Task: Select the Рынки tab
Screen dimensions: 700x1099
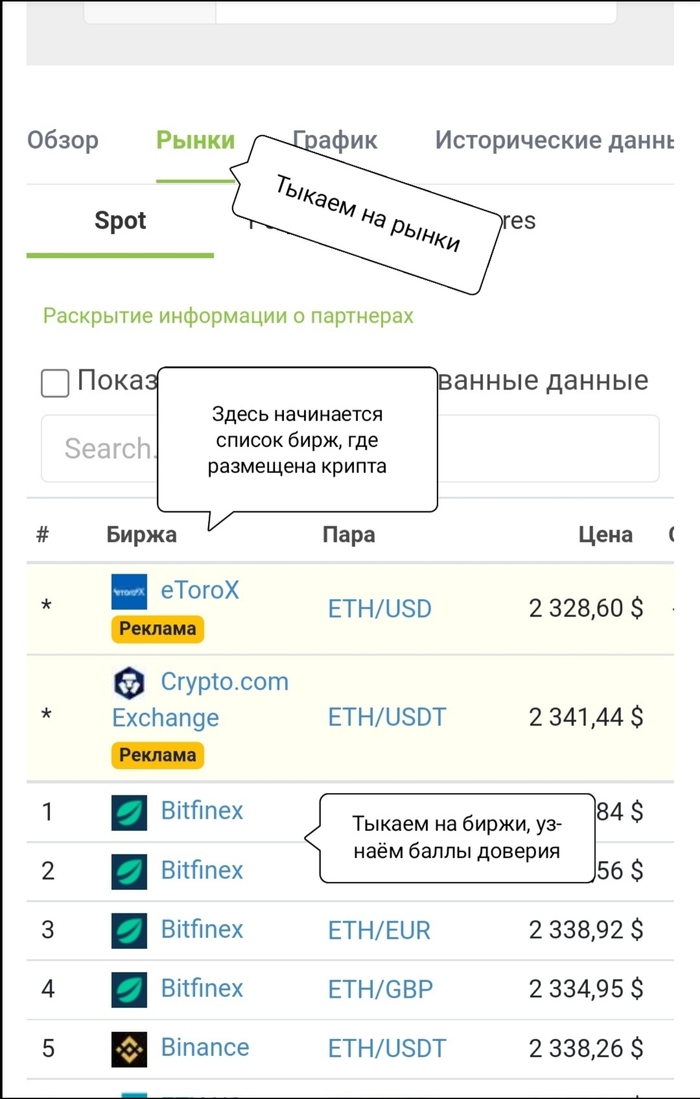Action: (195, 140)
